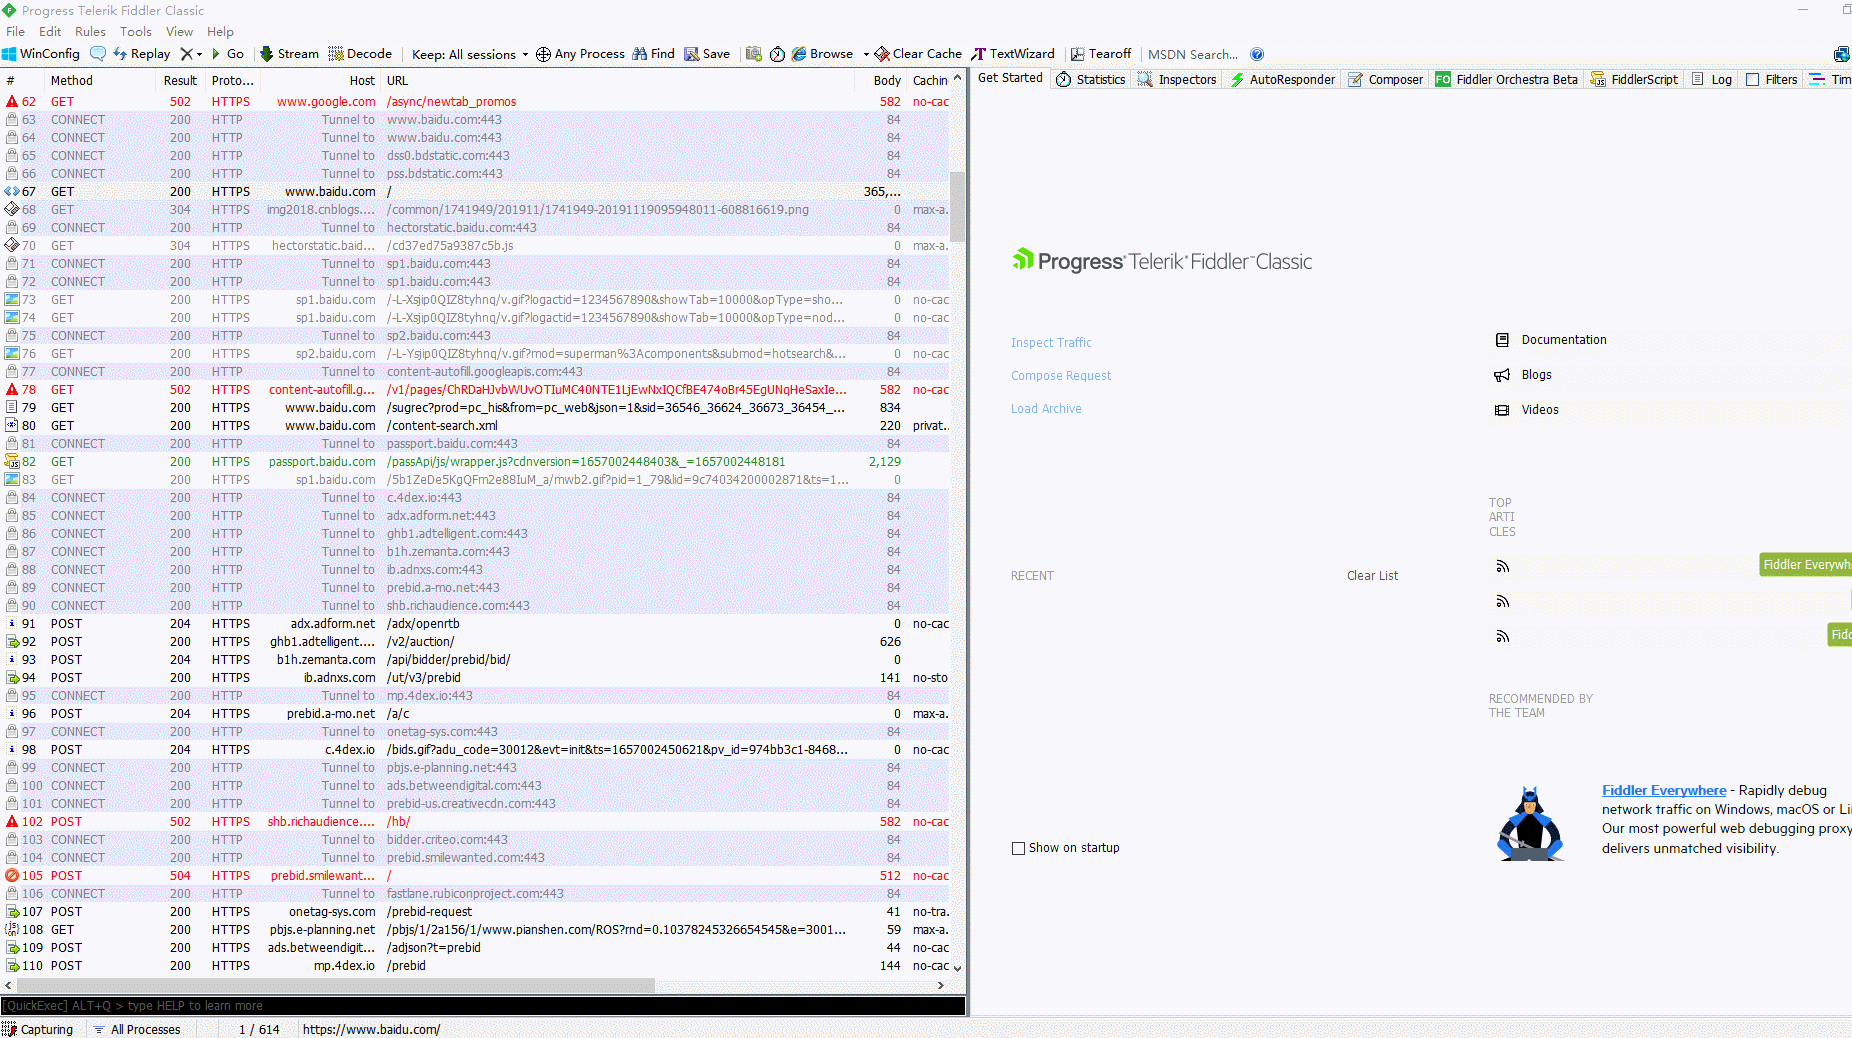Viewport: 1852px width, 1038px height.
Task: Toggle Show on startup checkbox
Action: coord(1018,848)
